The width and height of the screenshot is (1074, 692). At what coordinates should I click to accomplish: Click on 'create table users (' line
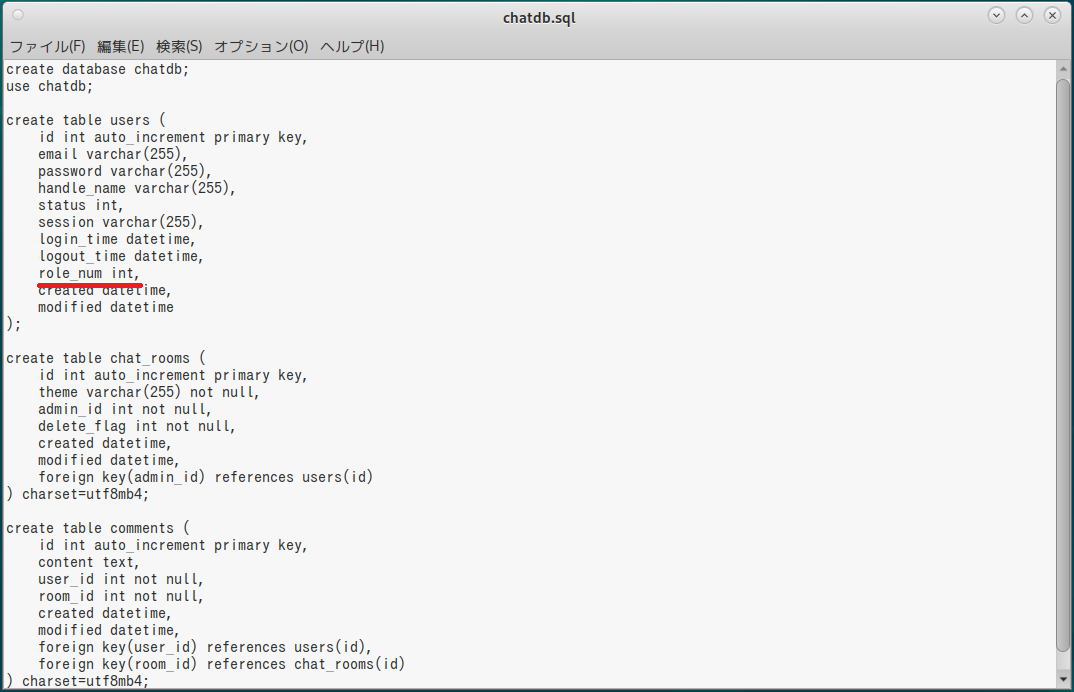(86, 120)
